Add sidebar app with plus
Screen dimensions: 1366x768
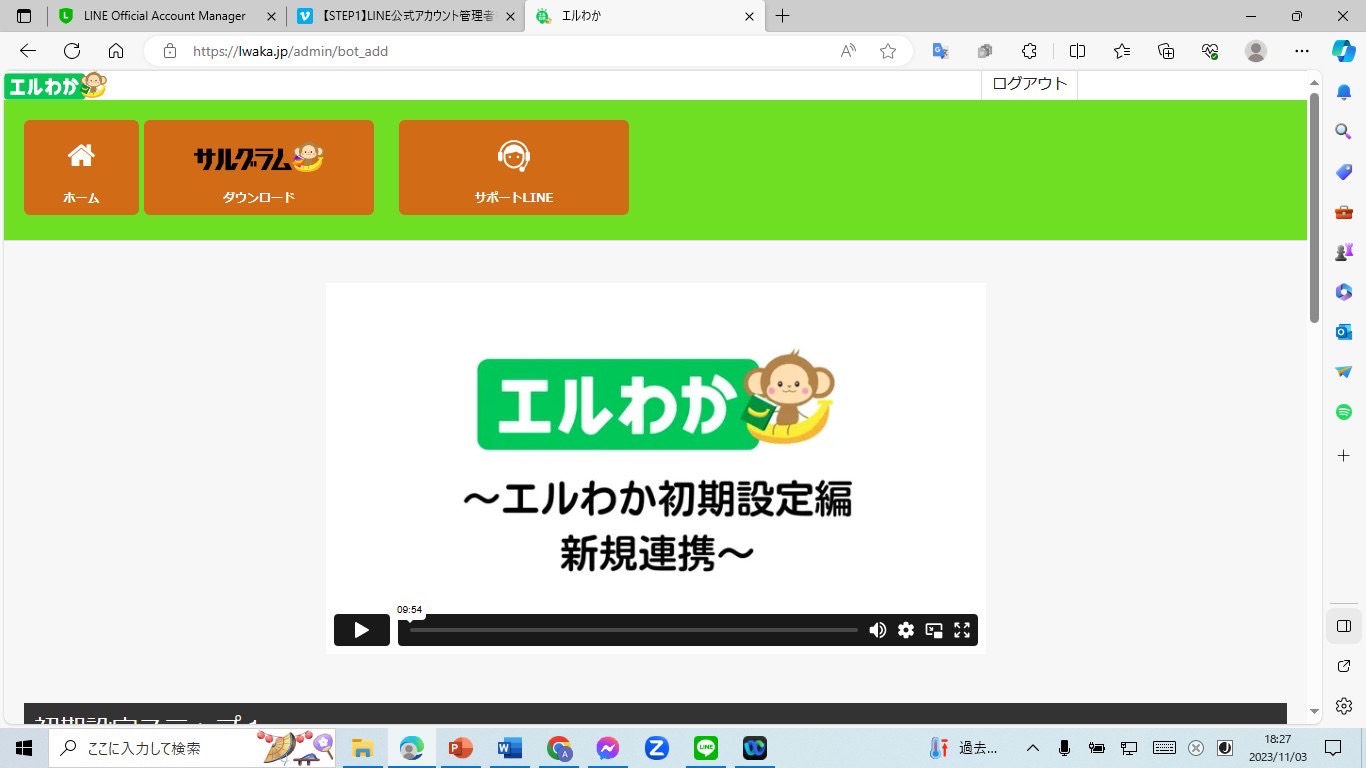pyautogui.click(x=1344, y=455)
